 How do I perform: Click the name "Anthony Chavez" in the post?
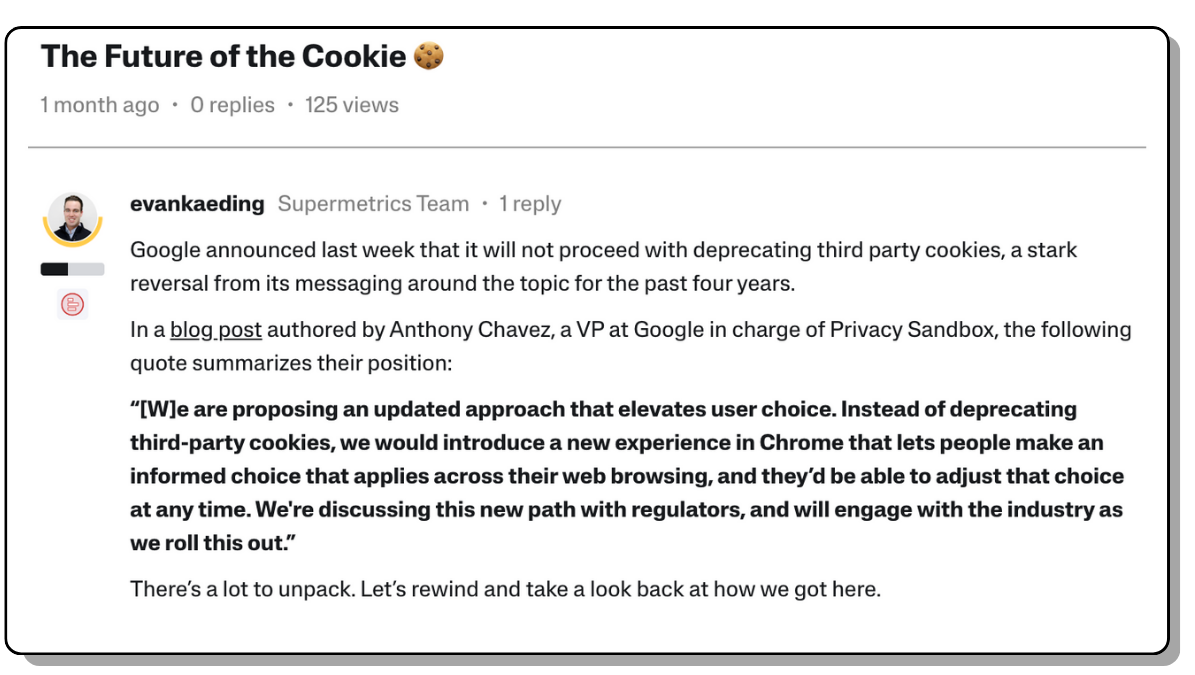coord(468,330)
